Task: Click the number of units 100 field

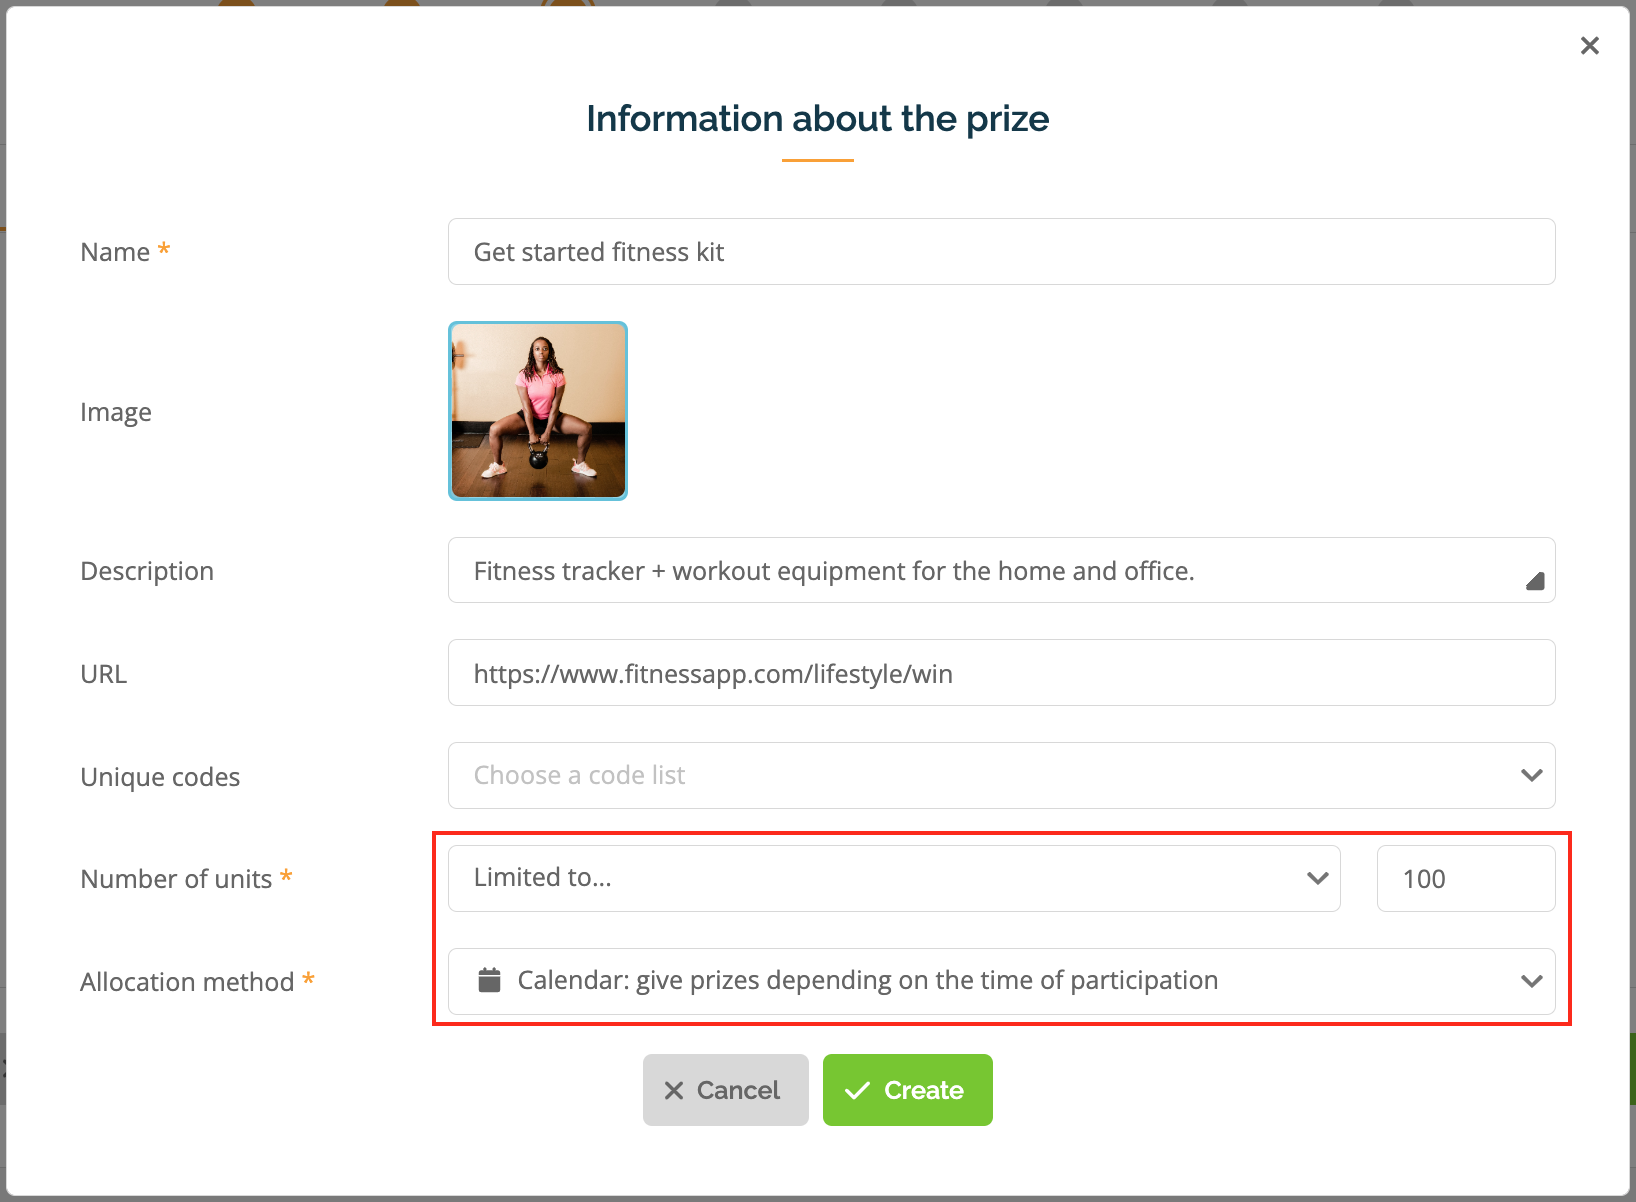Action: (1466, 878)
